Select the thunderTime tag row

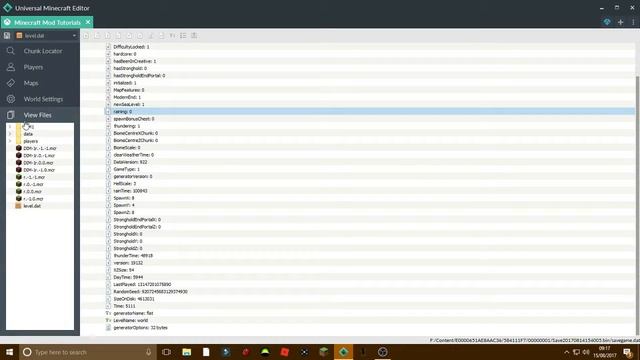[x=133, y=256]
